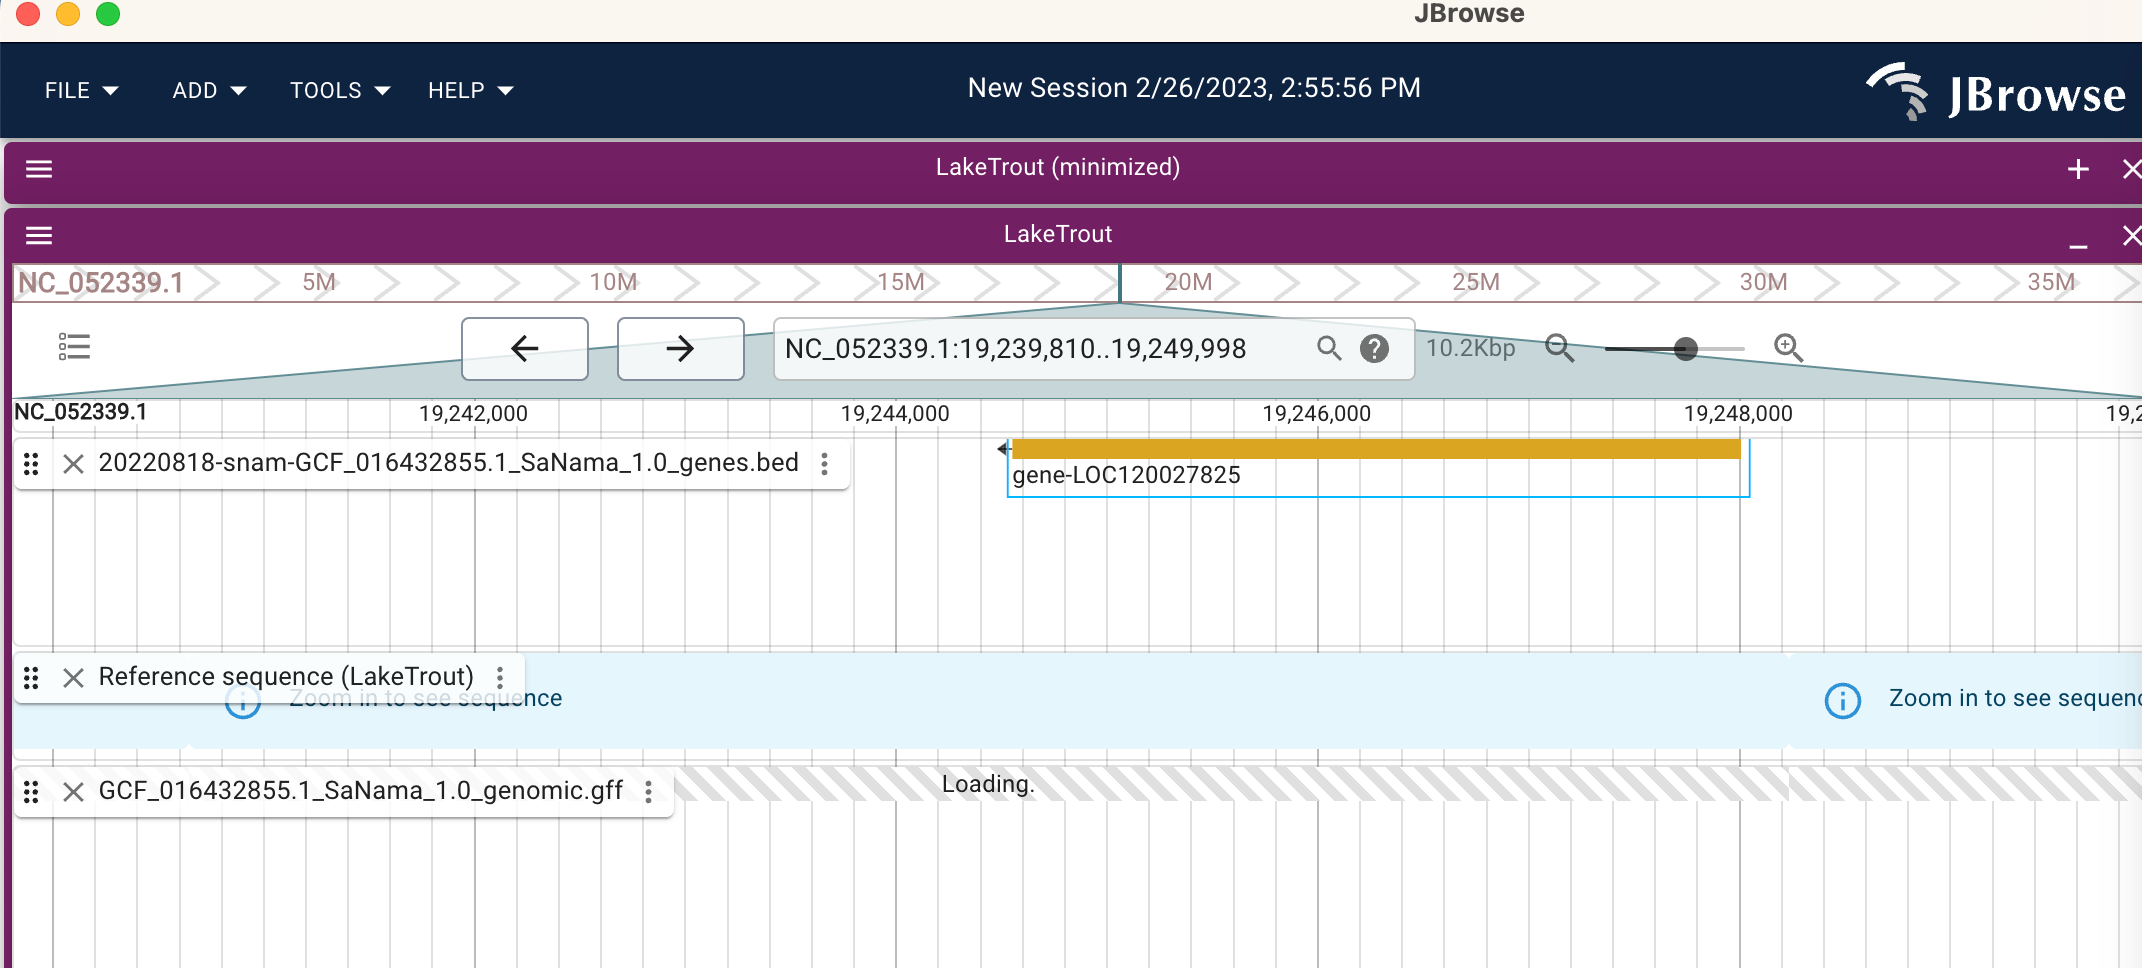Viewport: 2142px width, 968px height.
Task: Click the zoom out magnifier icon
Action: click(1559, 348)
